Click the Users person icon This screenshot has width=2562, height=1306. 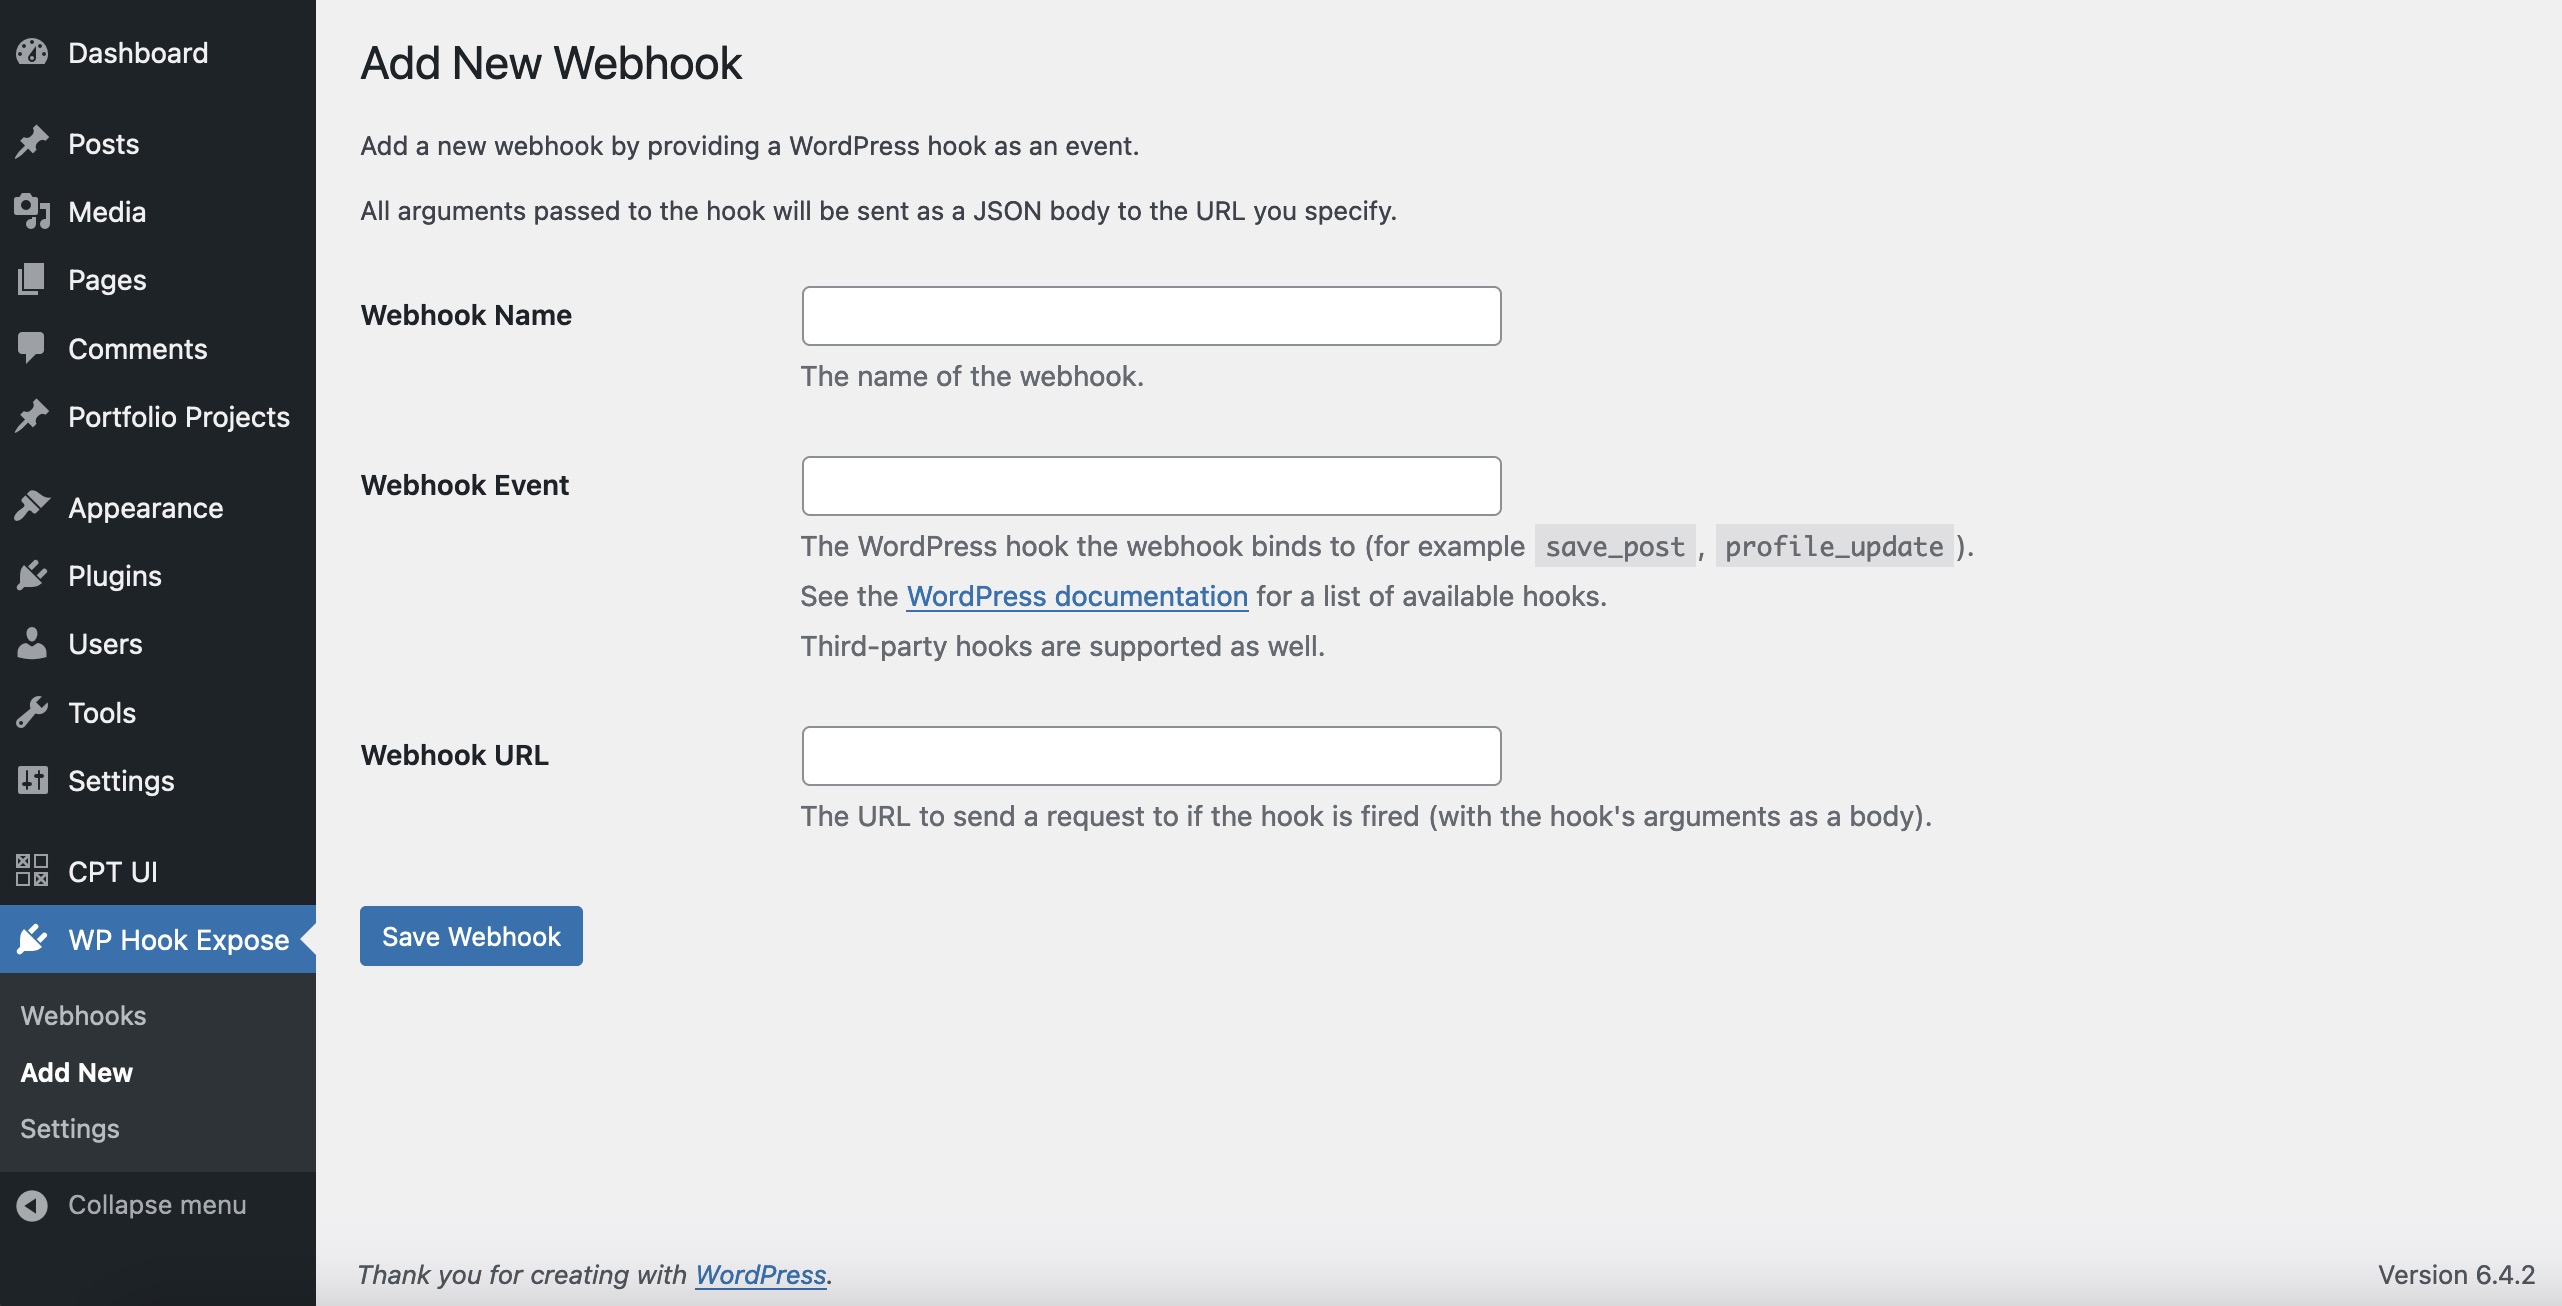tap(32, 643)
